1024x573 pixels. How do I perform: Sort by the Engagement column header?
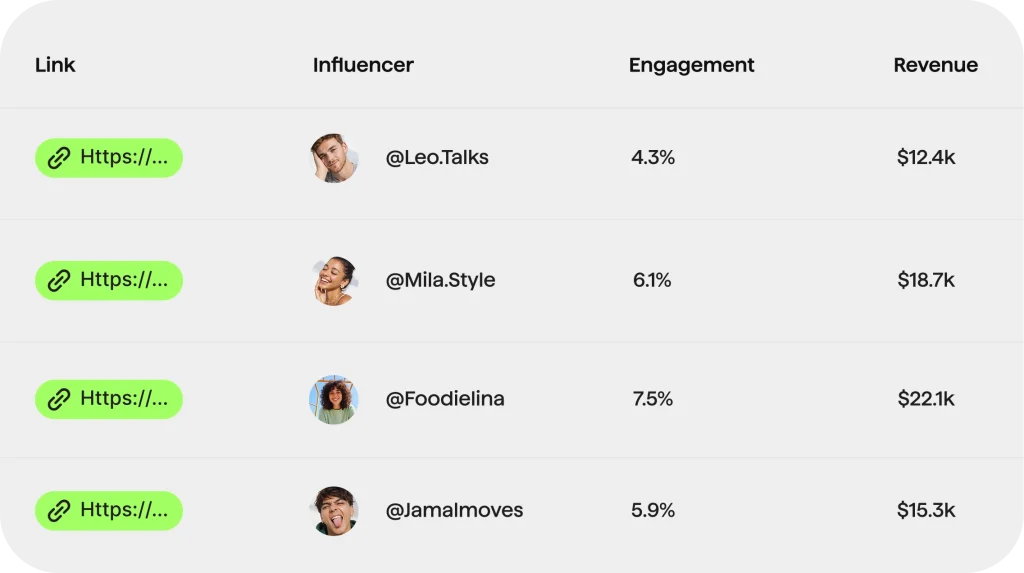tap(691, 65)
